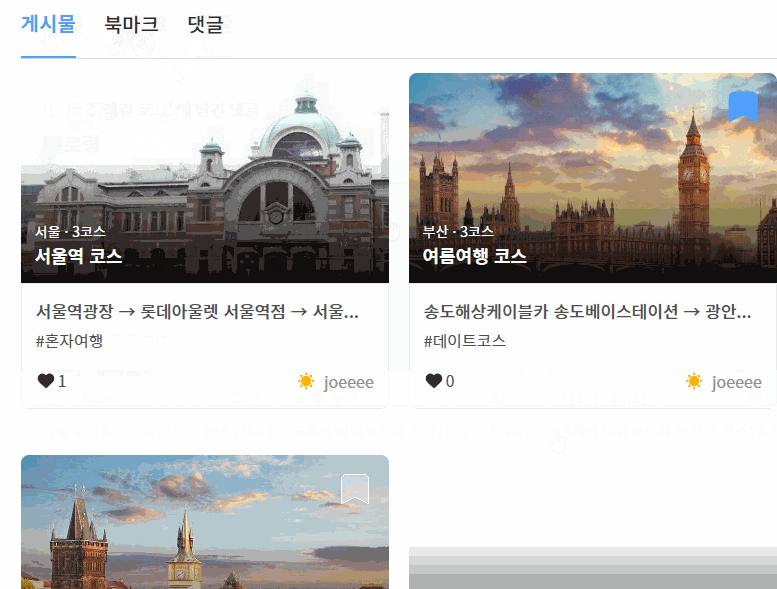
Task: Open the joeeee profile on the 서울역 card
Action: (349, 382)
